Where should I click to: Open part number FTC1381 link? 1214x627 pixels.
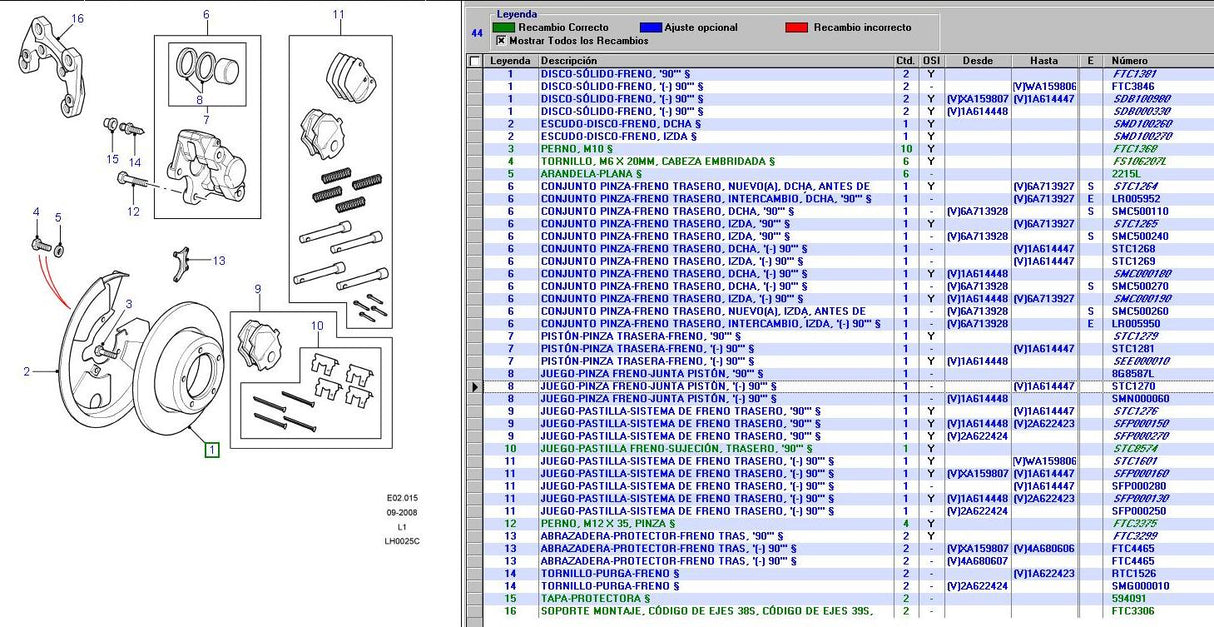[x=1135, y=74]
